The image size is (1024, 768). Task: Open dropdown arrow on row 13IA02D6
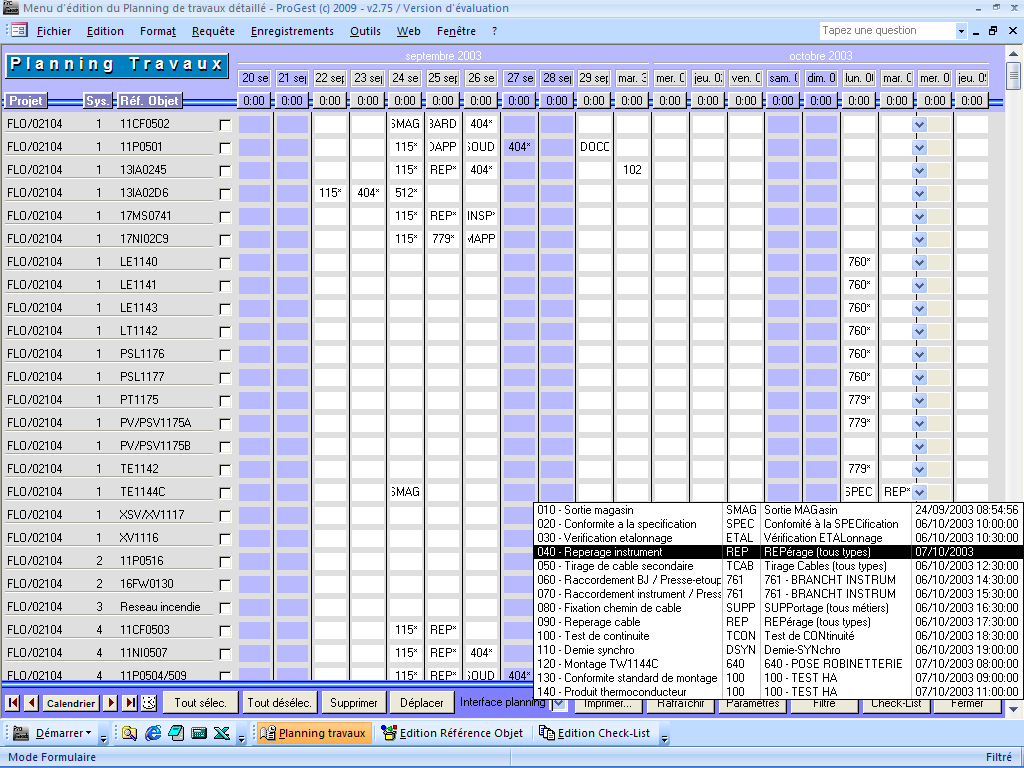(x=920, y=194)
